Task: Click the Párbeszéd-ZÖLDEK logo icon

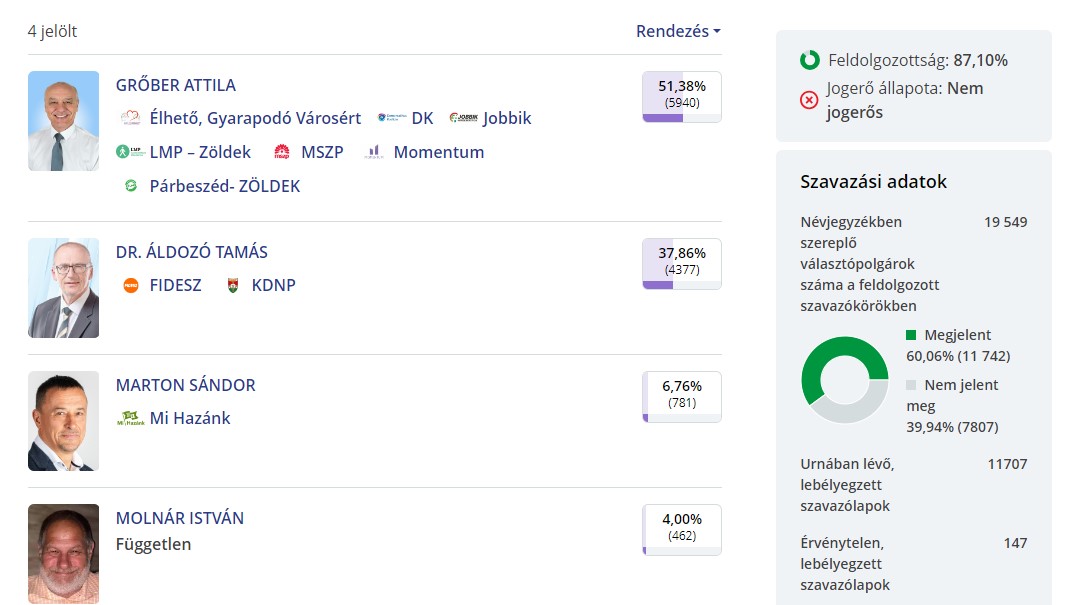Action: (130, 186)
